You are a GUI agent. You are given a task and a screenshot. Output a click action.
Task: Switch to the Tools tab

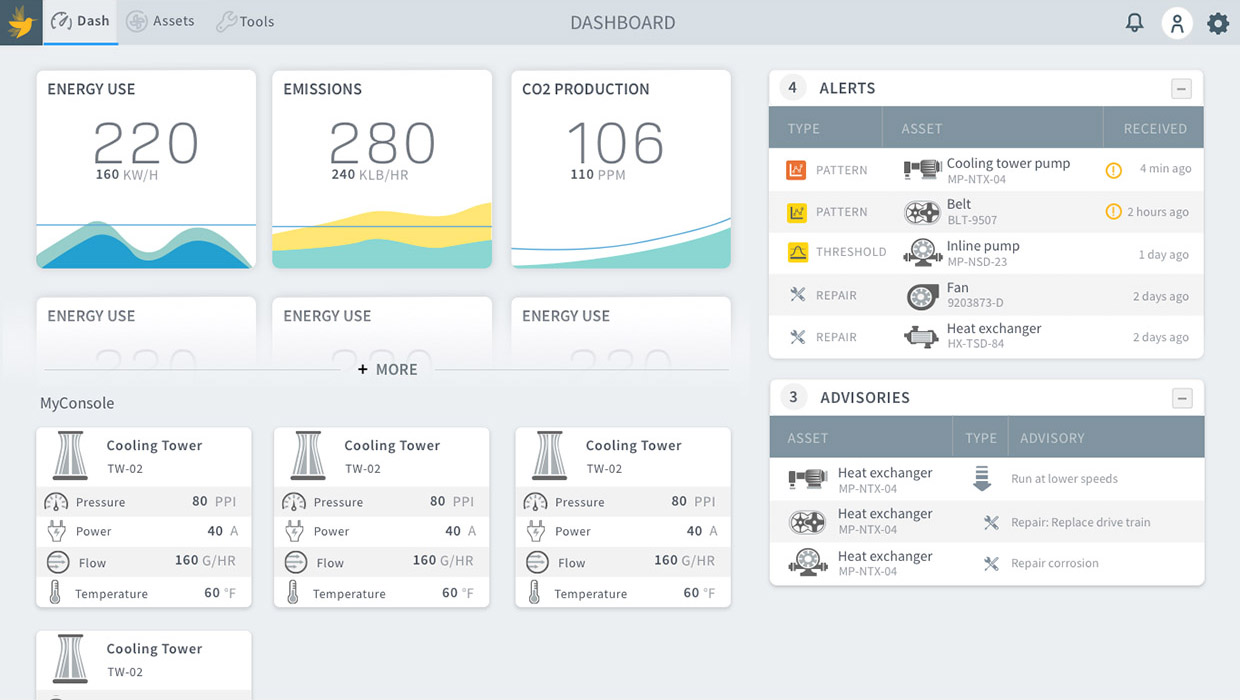pos(245,22)
